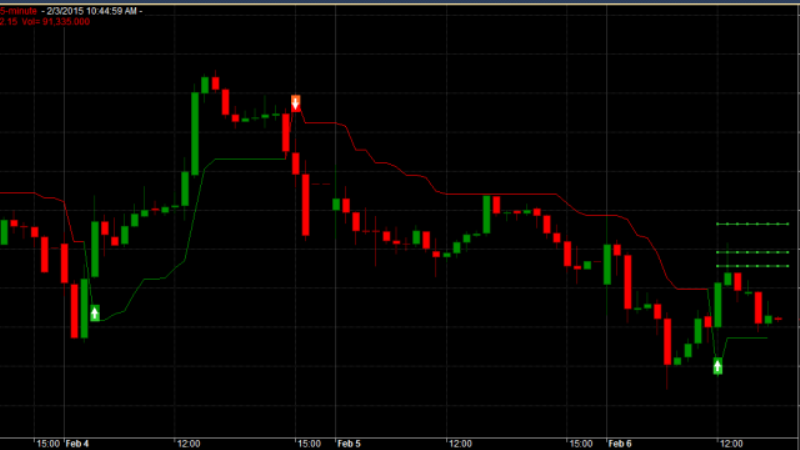Click the middle dotted green target line
The width and height of the screenshot is (800, 450).
click(x=753, y=252)
